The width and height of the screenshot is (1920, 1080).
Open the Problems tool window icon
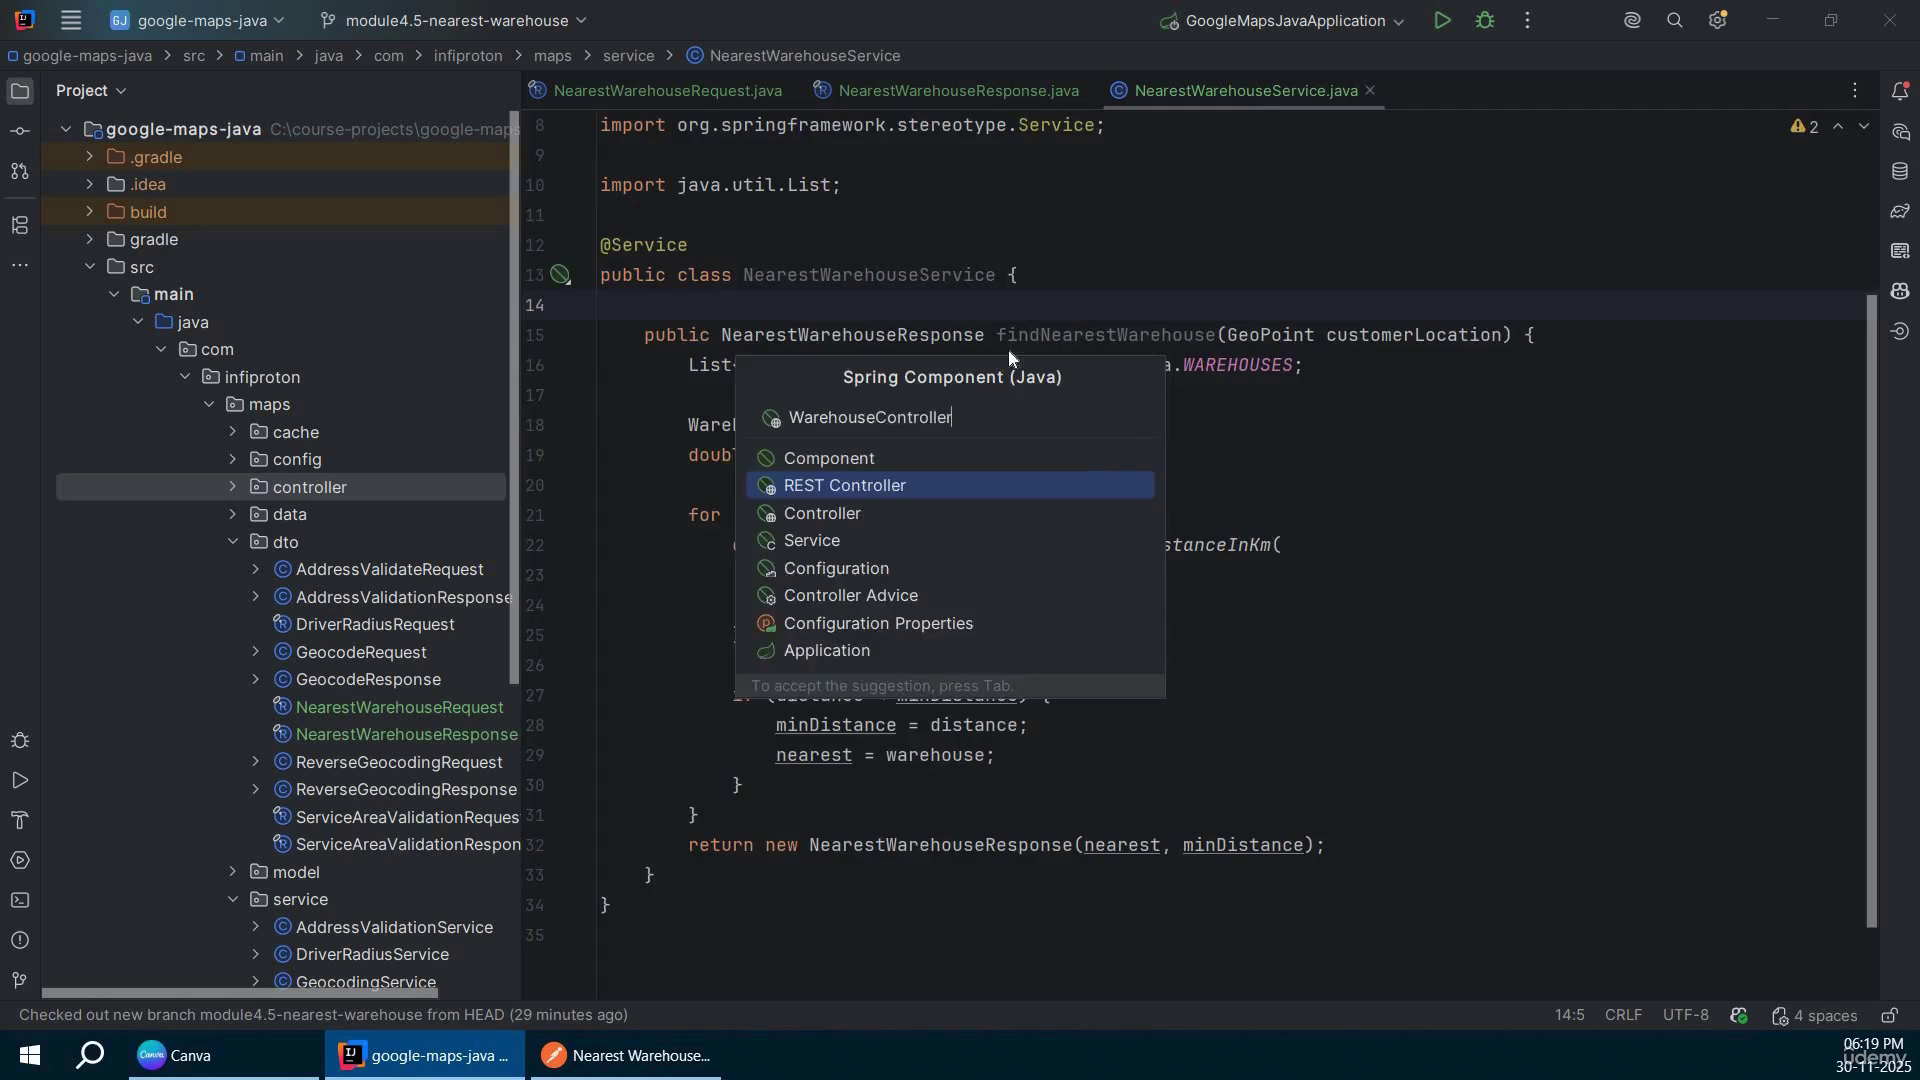point(20,940)
